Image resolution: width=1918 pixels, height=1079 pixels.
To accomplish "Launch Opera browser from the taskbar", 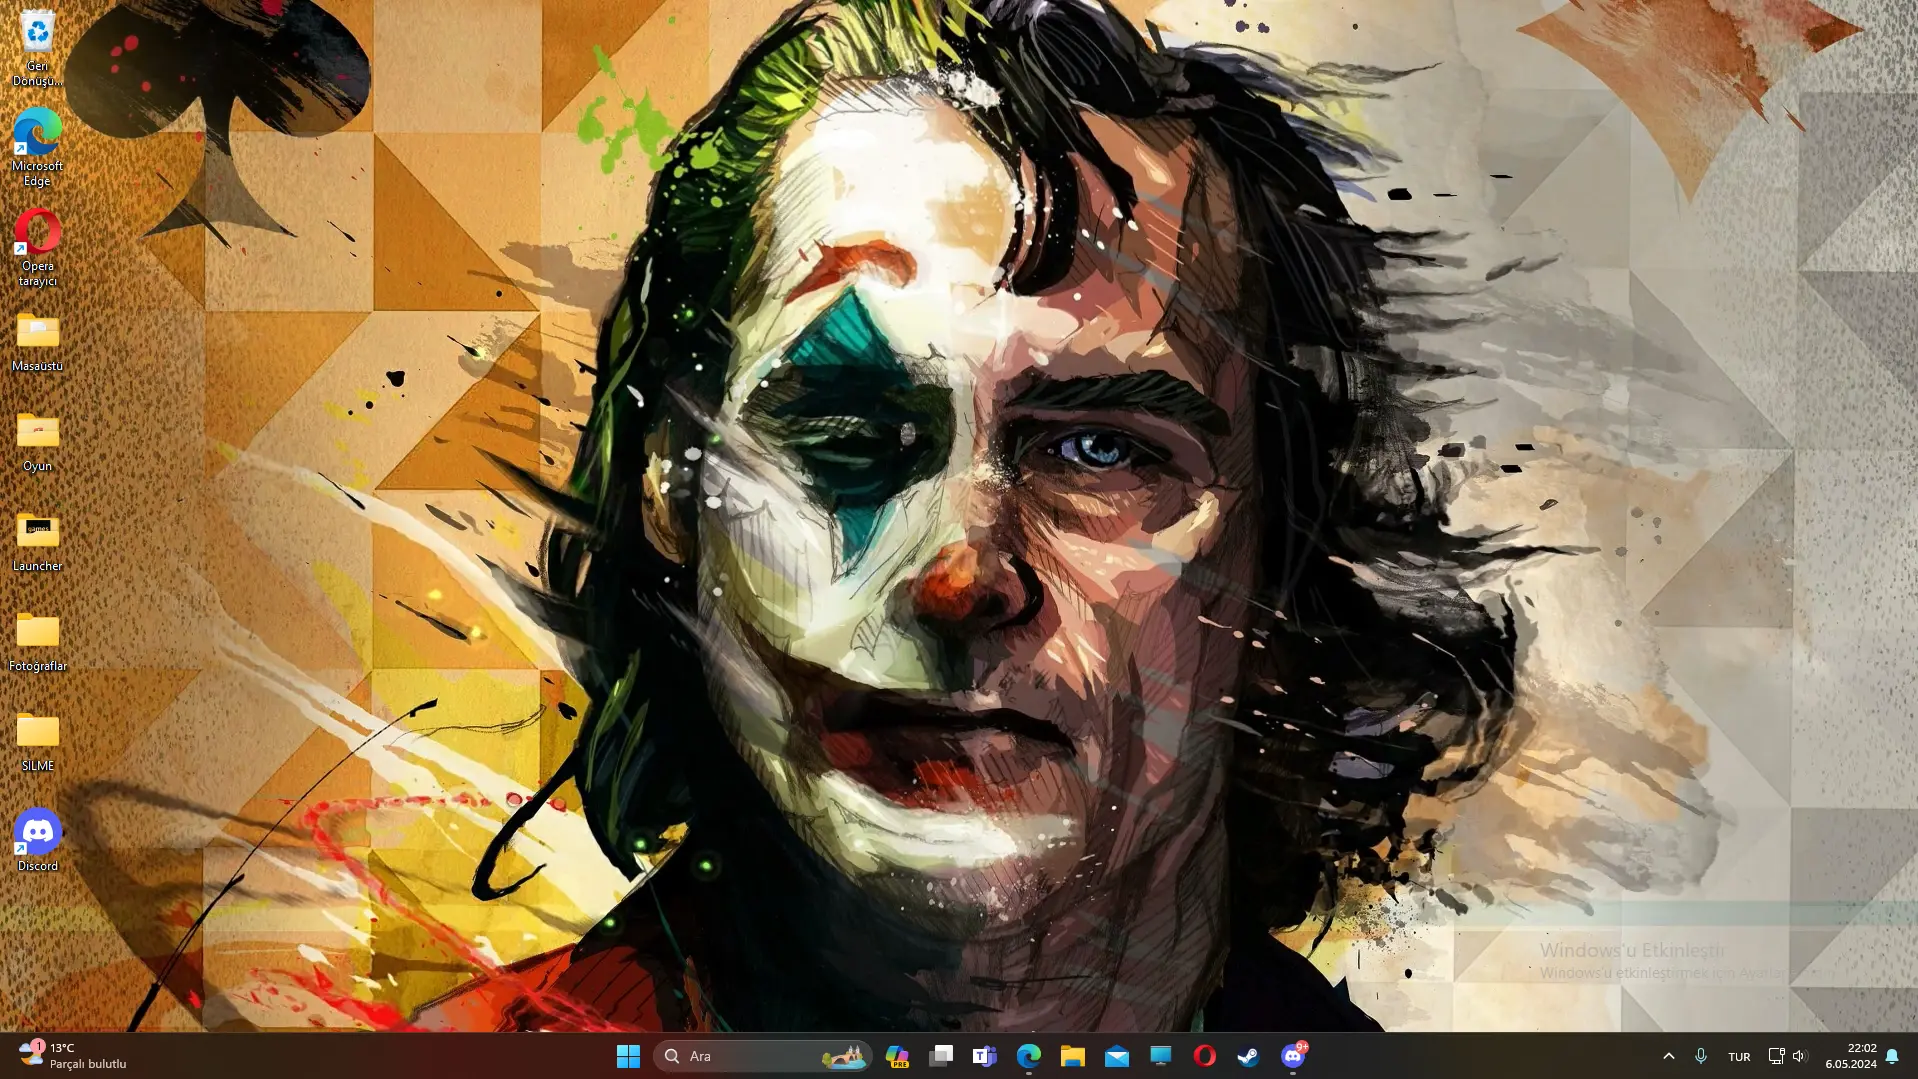I will coord(1204,1056).
